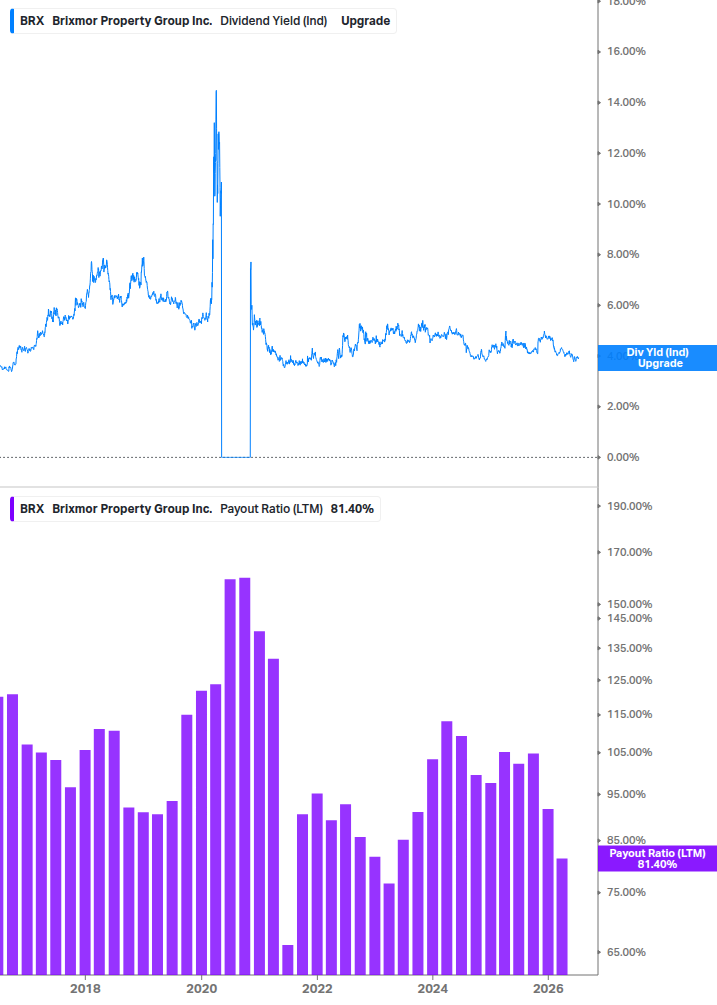Click the 10.00% tick on yield axis
This screenshot has height=1005, width=717.
click(x=626, y=204)
